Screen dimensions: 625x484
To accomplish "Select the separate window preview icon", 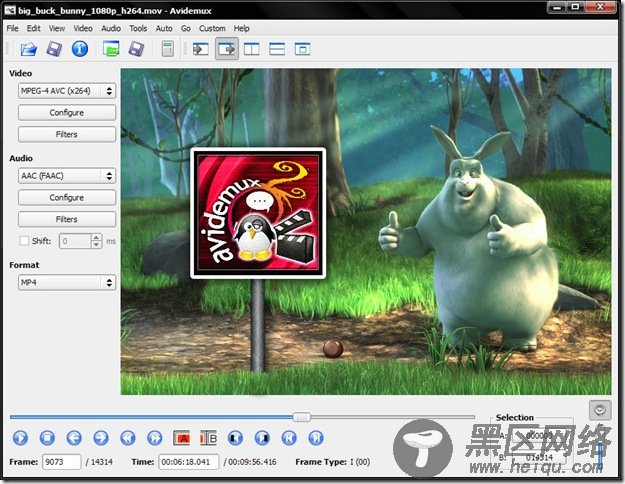I will point(302,49).
